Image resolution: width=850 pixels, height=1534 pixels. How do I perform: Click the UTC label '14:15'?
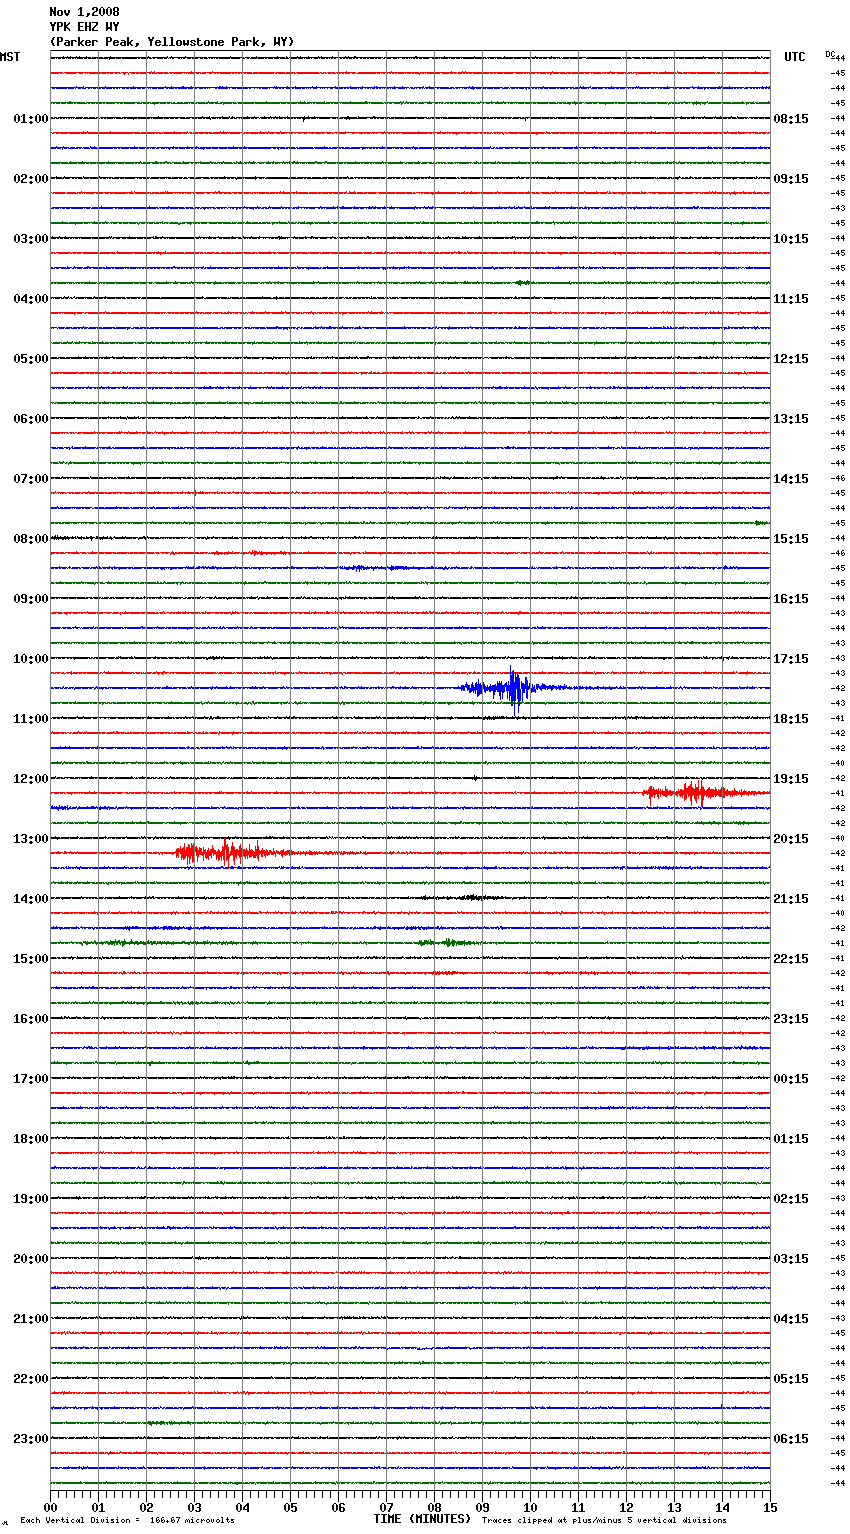pyautogui.click(x=791, y=479)
